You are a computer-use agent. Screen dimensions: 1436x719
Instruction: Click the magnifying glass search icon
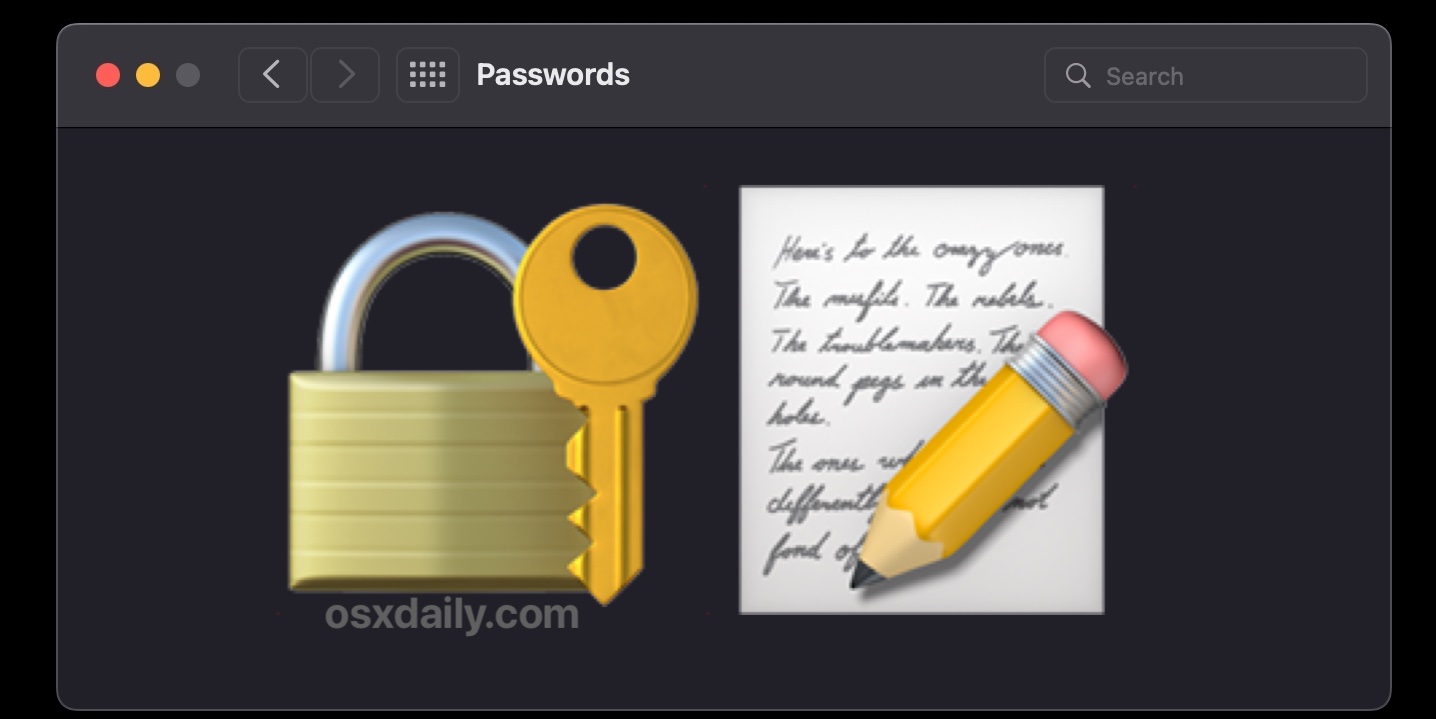[x=1077, y=76]
